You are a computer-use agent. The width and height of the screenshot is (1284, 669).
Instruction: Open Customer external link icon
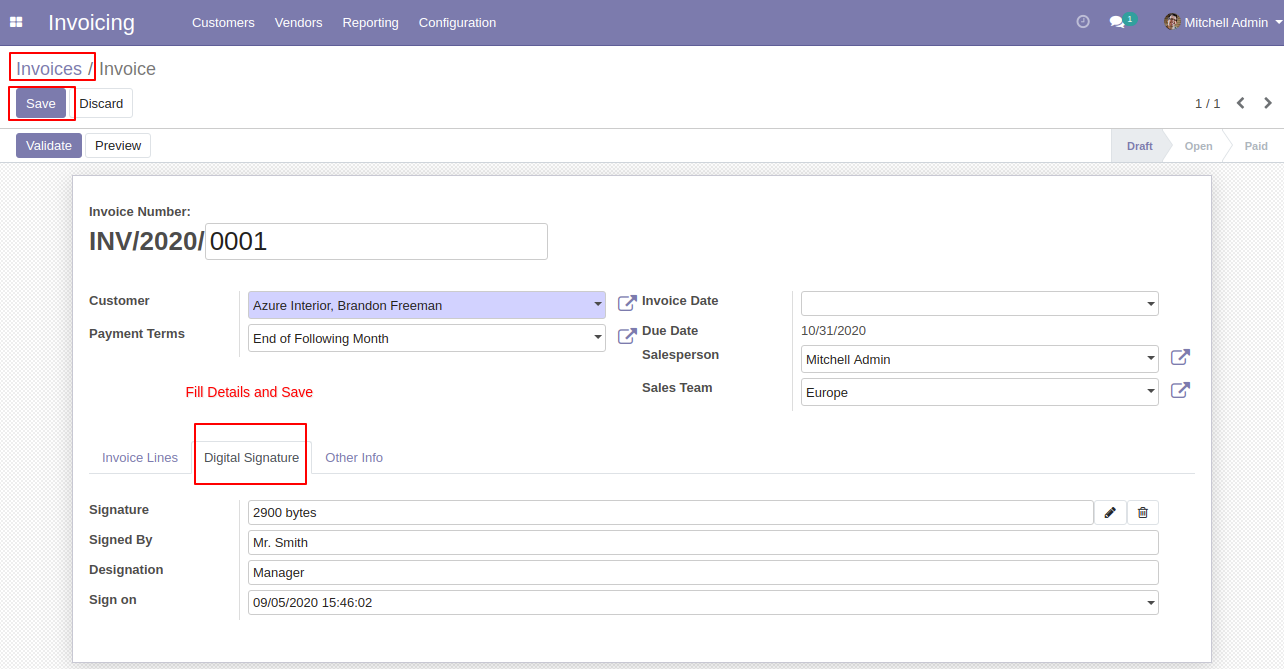[x=627, y=303]
